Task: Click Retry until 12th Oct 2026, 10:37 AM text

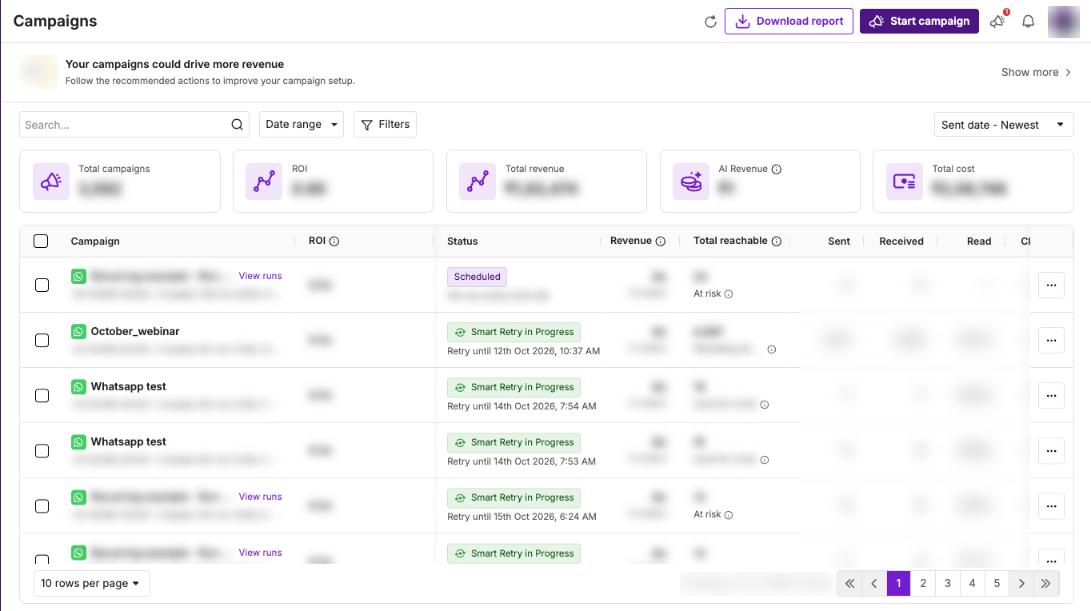Action: click(523, 351)
